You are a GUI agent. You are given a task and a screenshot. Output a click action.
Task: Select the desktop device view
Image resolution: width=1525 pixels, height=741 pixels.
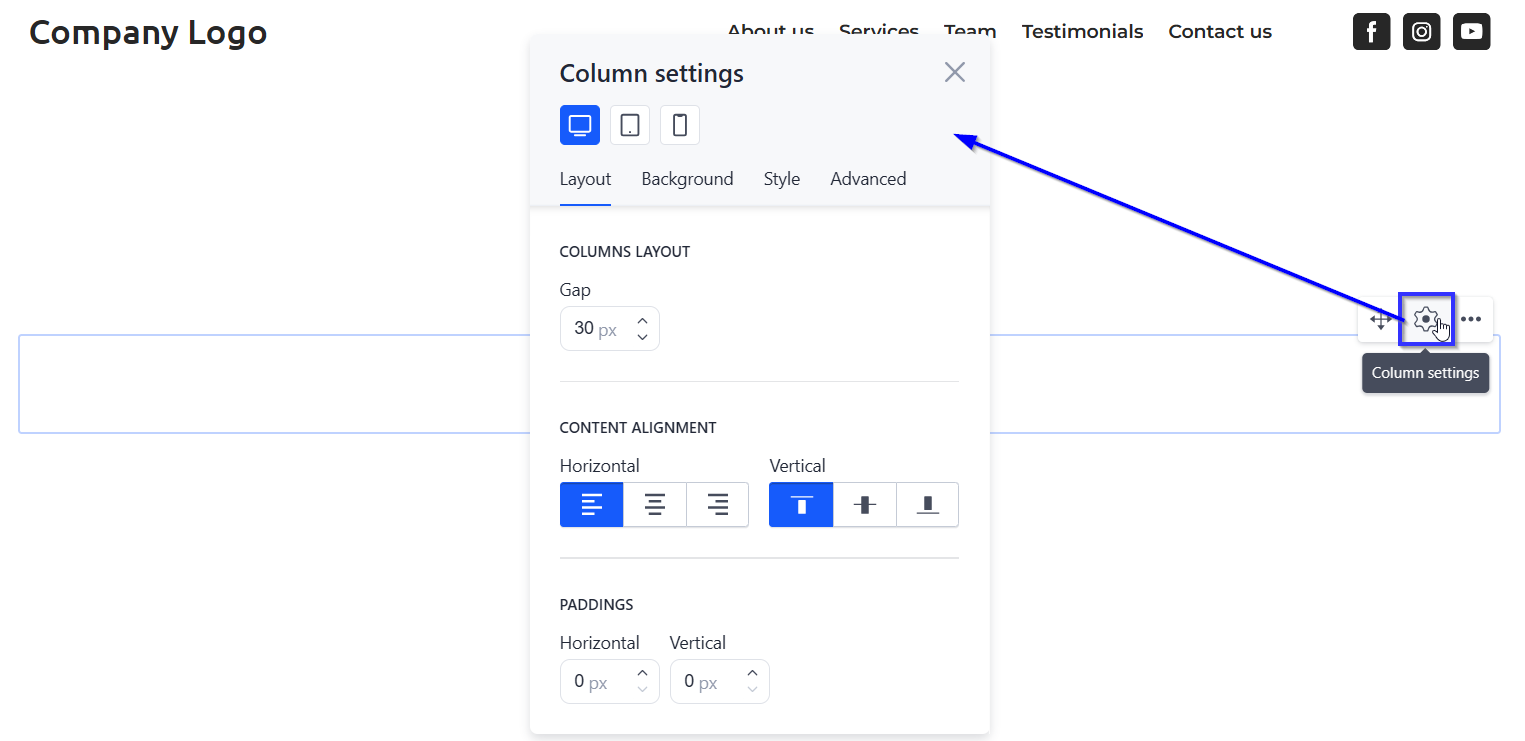580,125
